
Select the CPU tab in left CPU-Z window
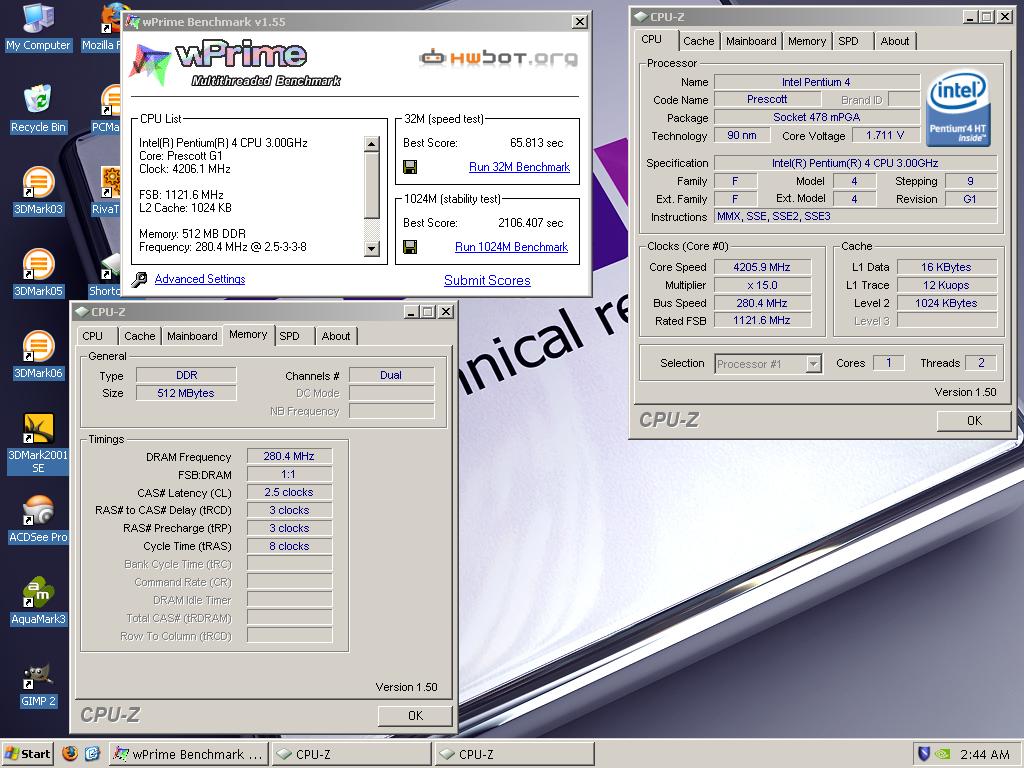click(93, 336)
